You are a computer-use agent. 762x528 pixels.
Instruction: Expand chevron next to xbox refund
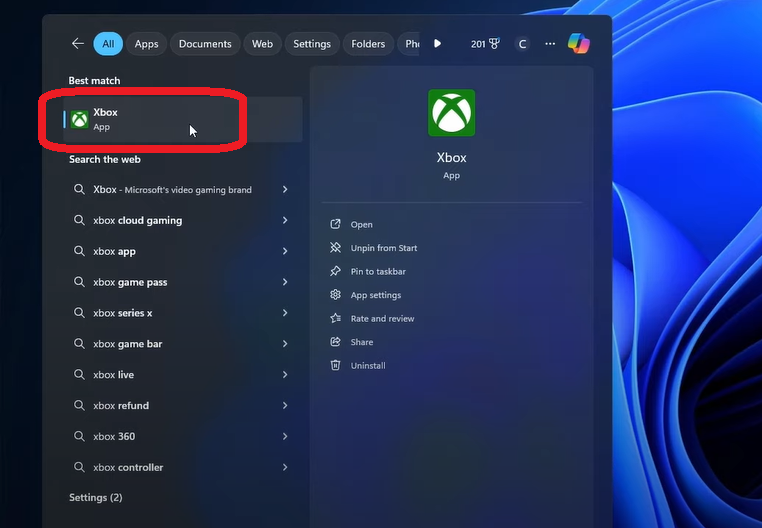coord(285,405)
